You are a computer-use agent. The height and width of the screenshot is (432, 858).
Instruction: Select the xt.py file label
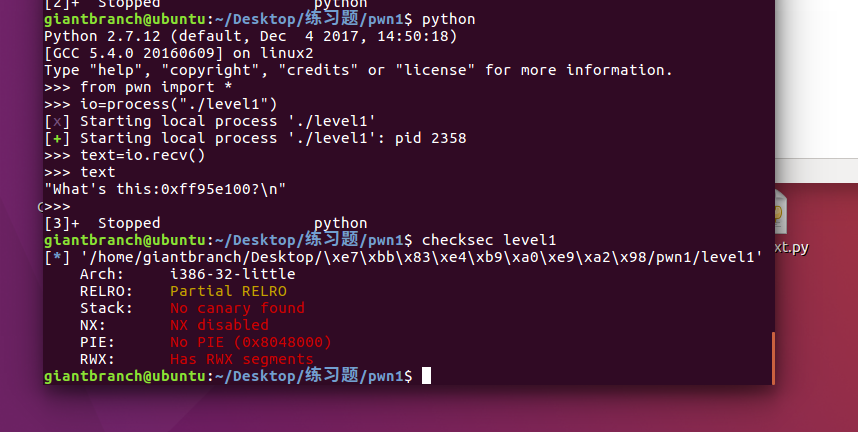tap(790, 247)
